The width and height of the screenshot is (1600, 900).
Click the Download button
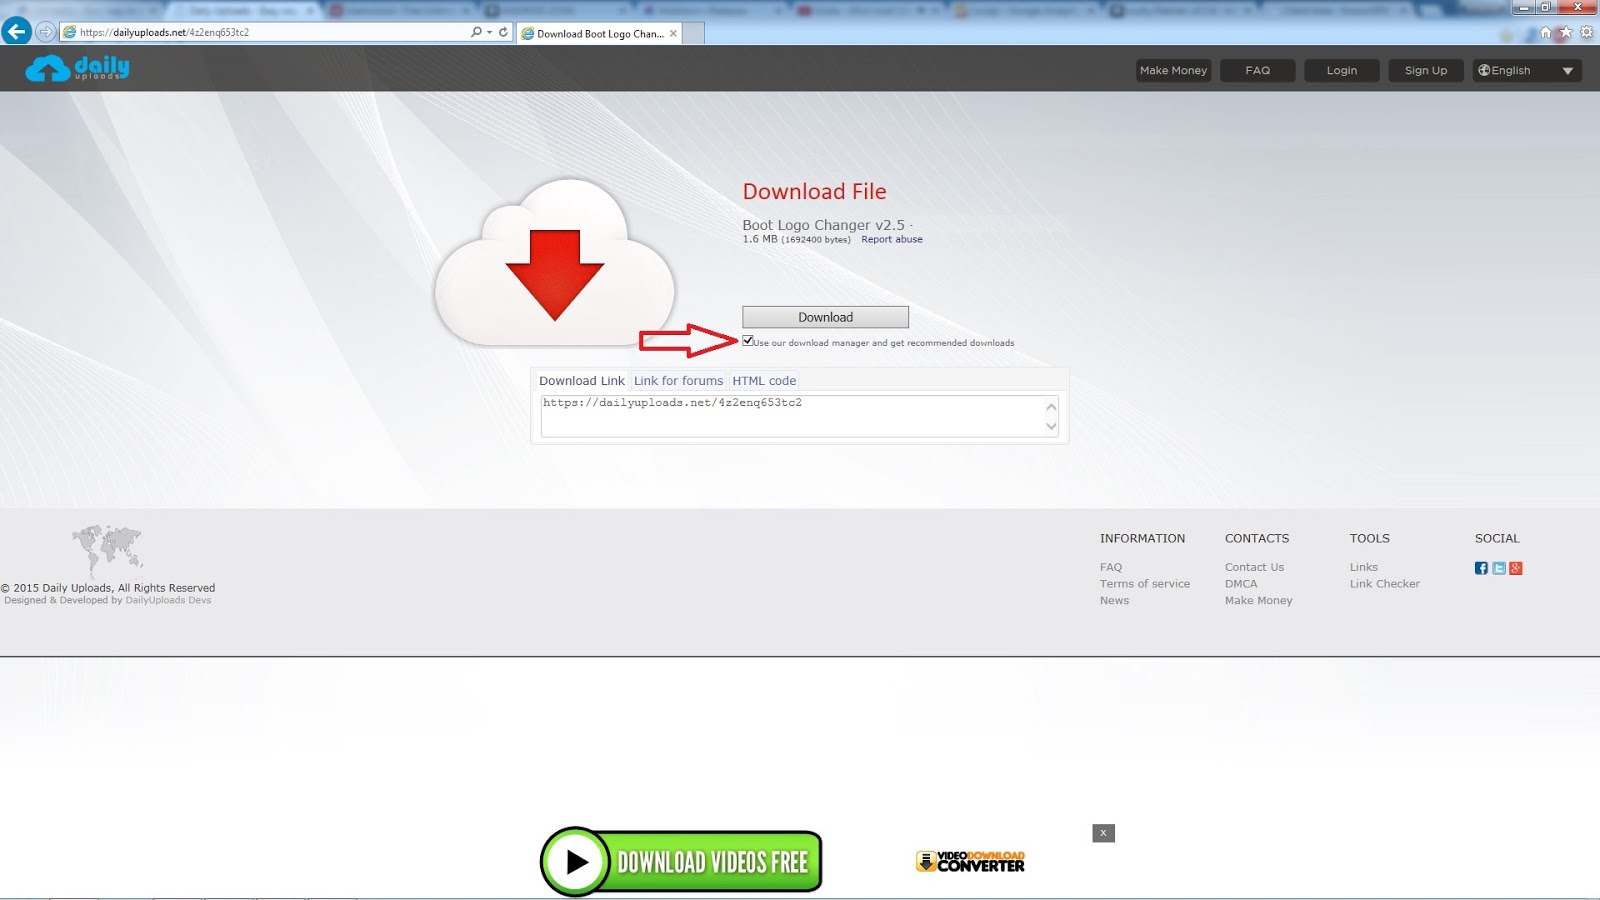point(825,317)
